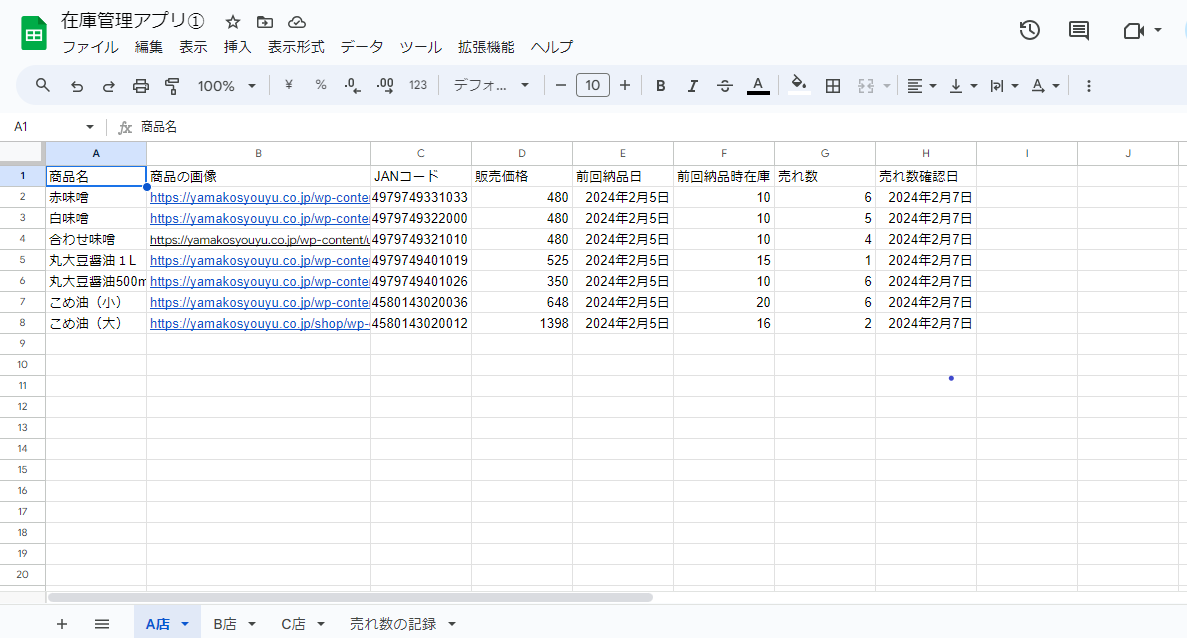Open the comments panel icon
The height and width of the screenshot is (638, 1187).
click(1079, 30)
